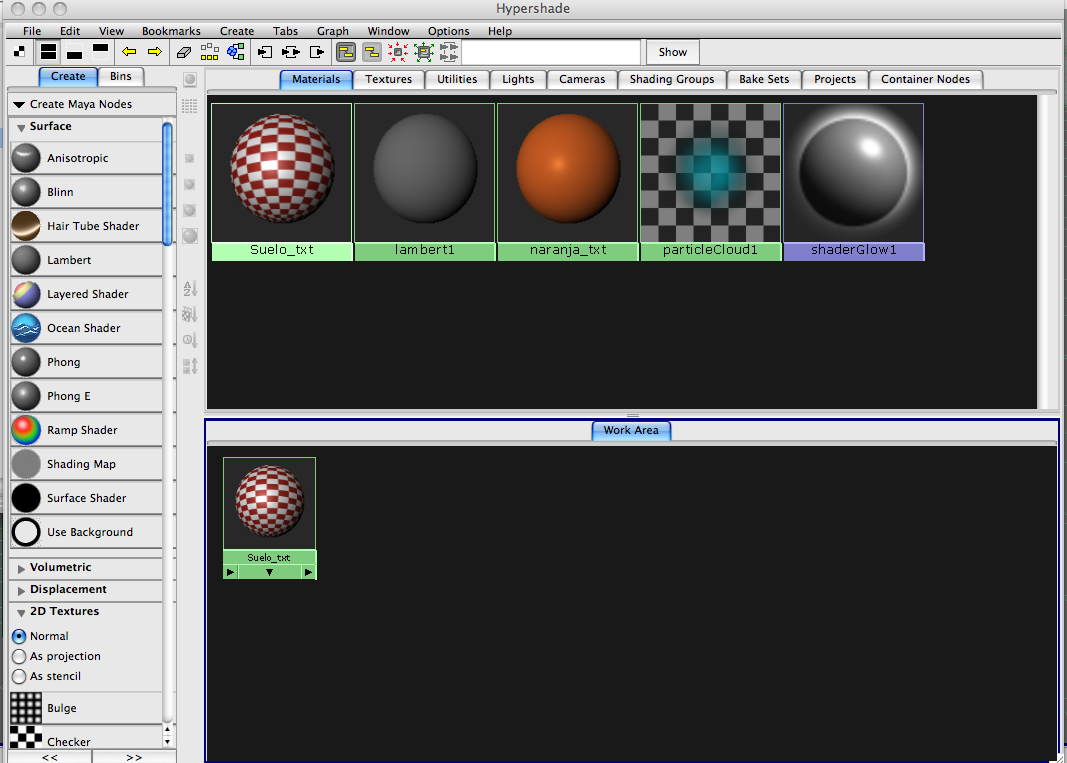Click the Show button

point(672,52)
